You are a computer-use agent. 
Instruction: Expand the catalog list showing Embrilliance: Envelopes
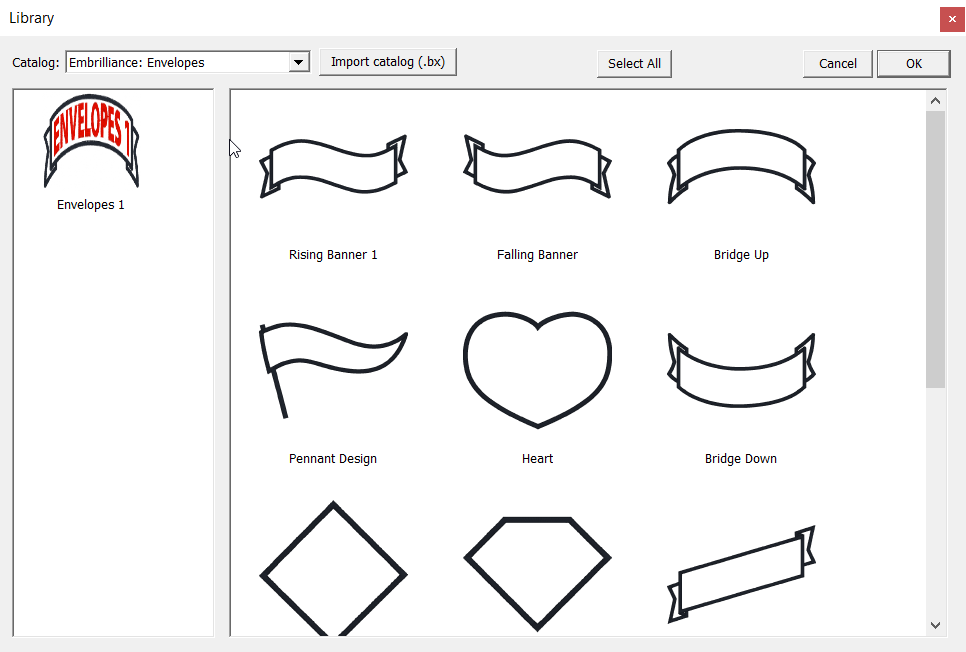click(x=298, y=61)
